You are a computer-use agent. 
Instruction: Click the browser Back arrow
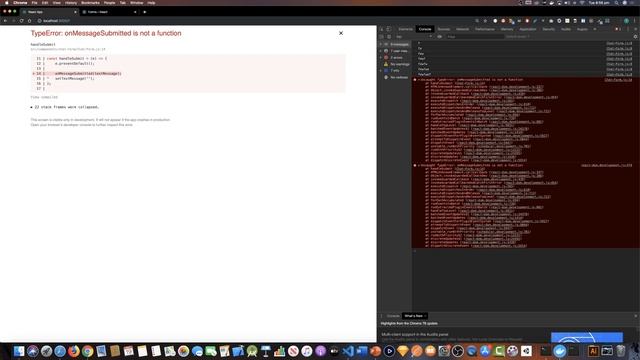[x=5, y=20]
